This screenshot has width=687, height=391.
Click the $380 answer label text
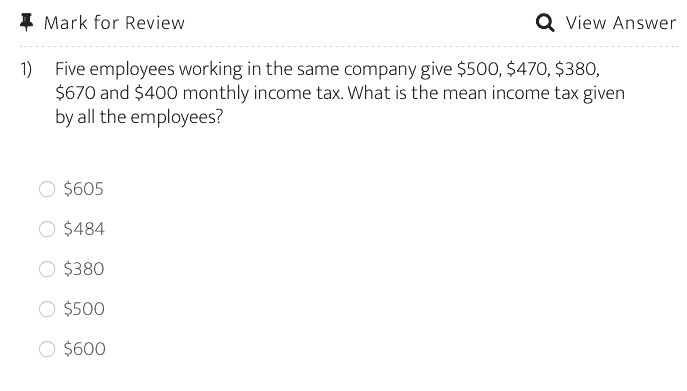coord(84,269)
